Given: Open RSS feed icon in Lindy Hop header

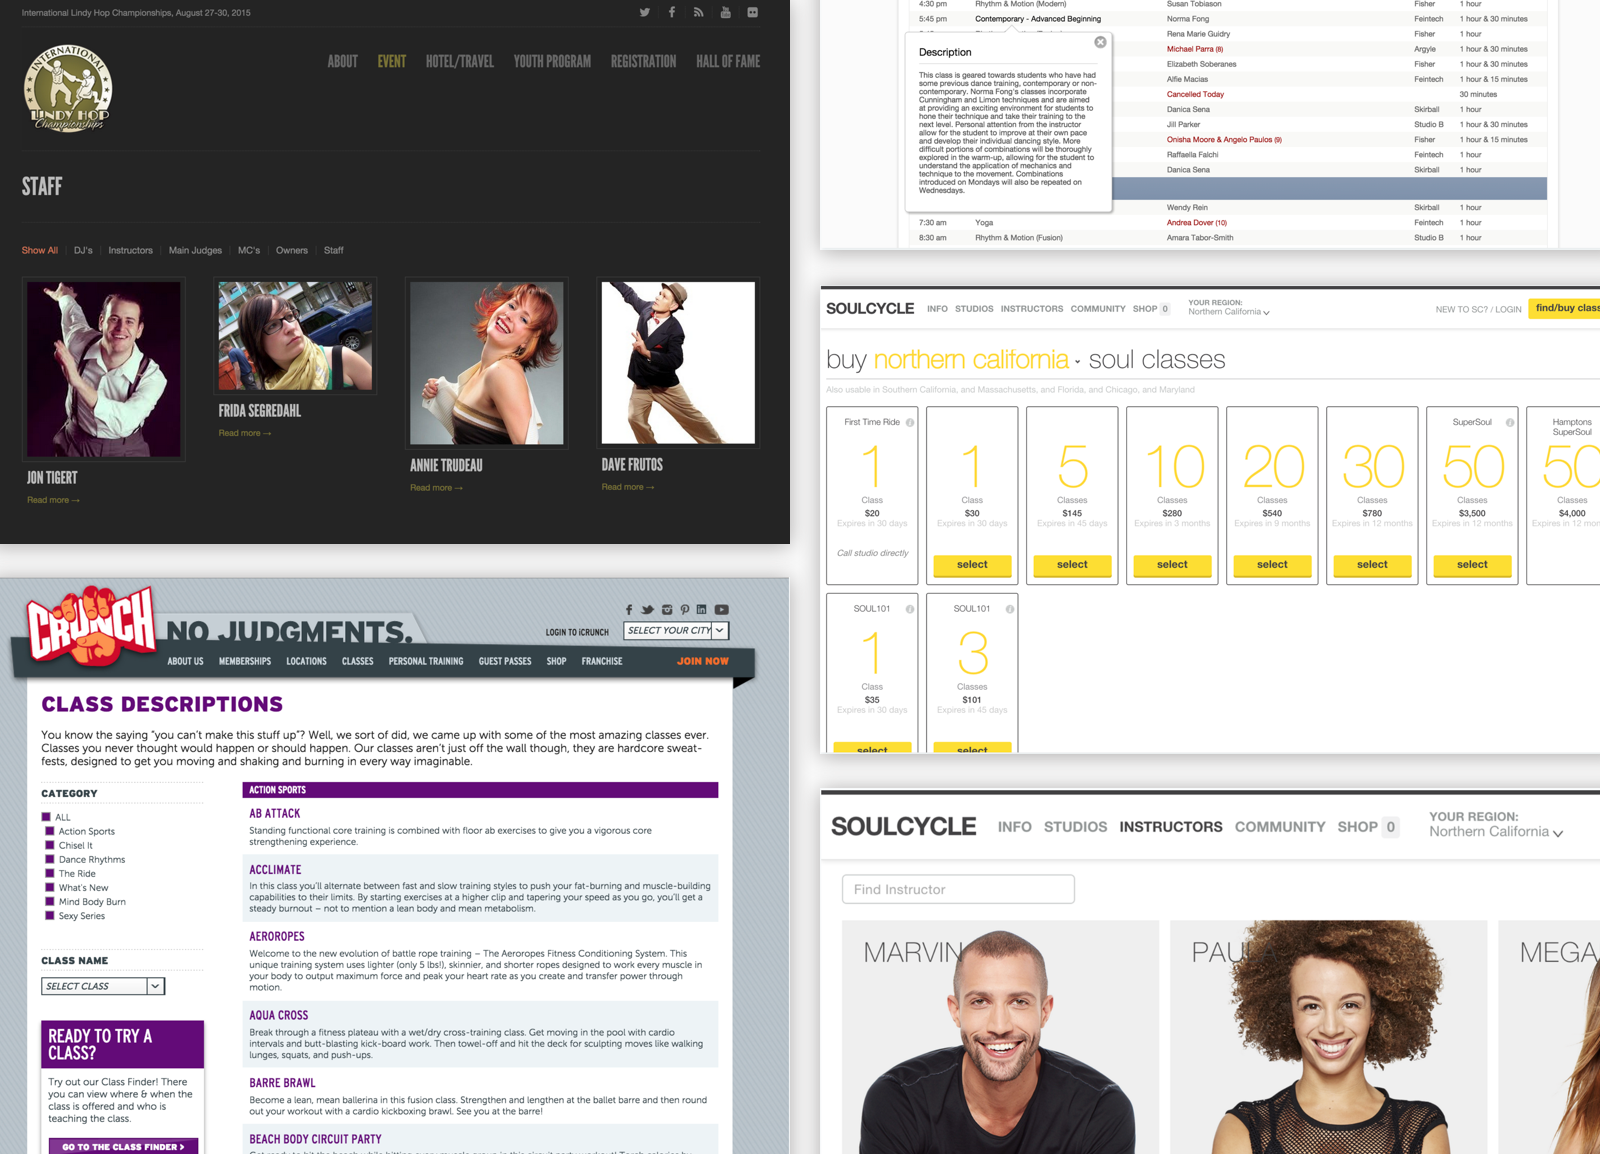Looking at the screenshot, I should click(x=698, y=13).
